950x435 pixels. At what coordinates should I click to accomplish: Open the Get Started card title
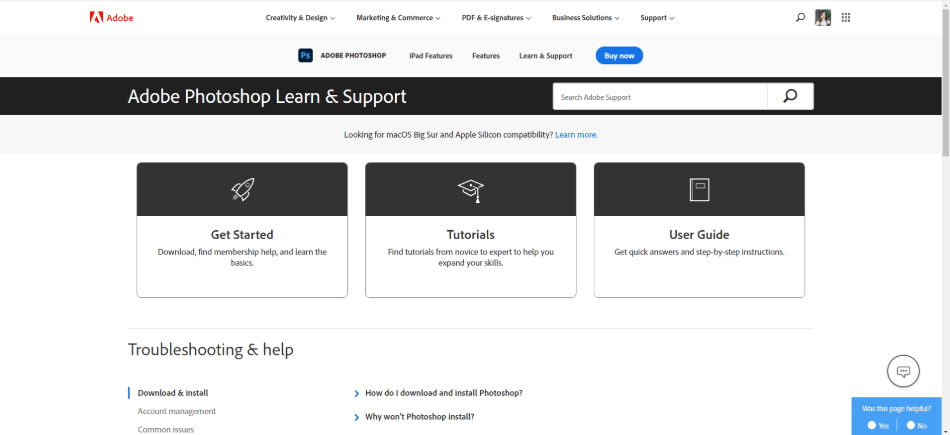(x=242, y=234)
